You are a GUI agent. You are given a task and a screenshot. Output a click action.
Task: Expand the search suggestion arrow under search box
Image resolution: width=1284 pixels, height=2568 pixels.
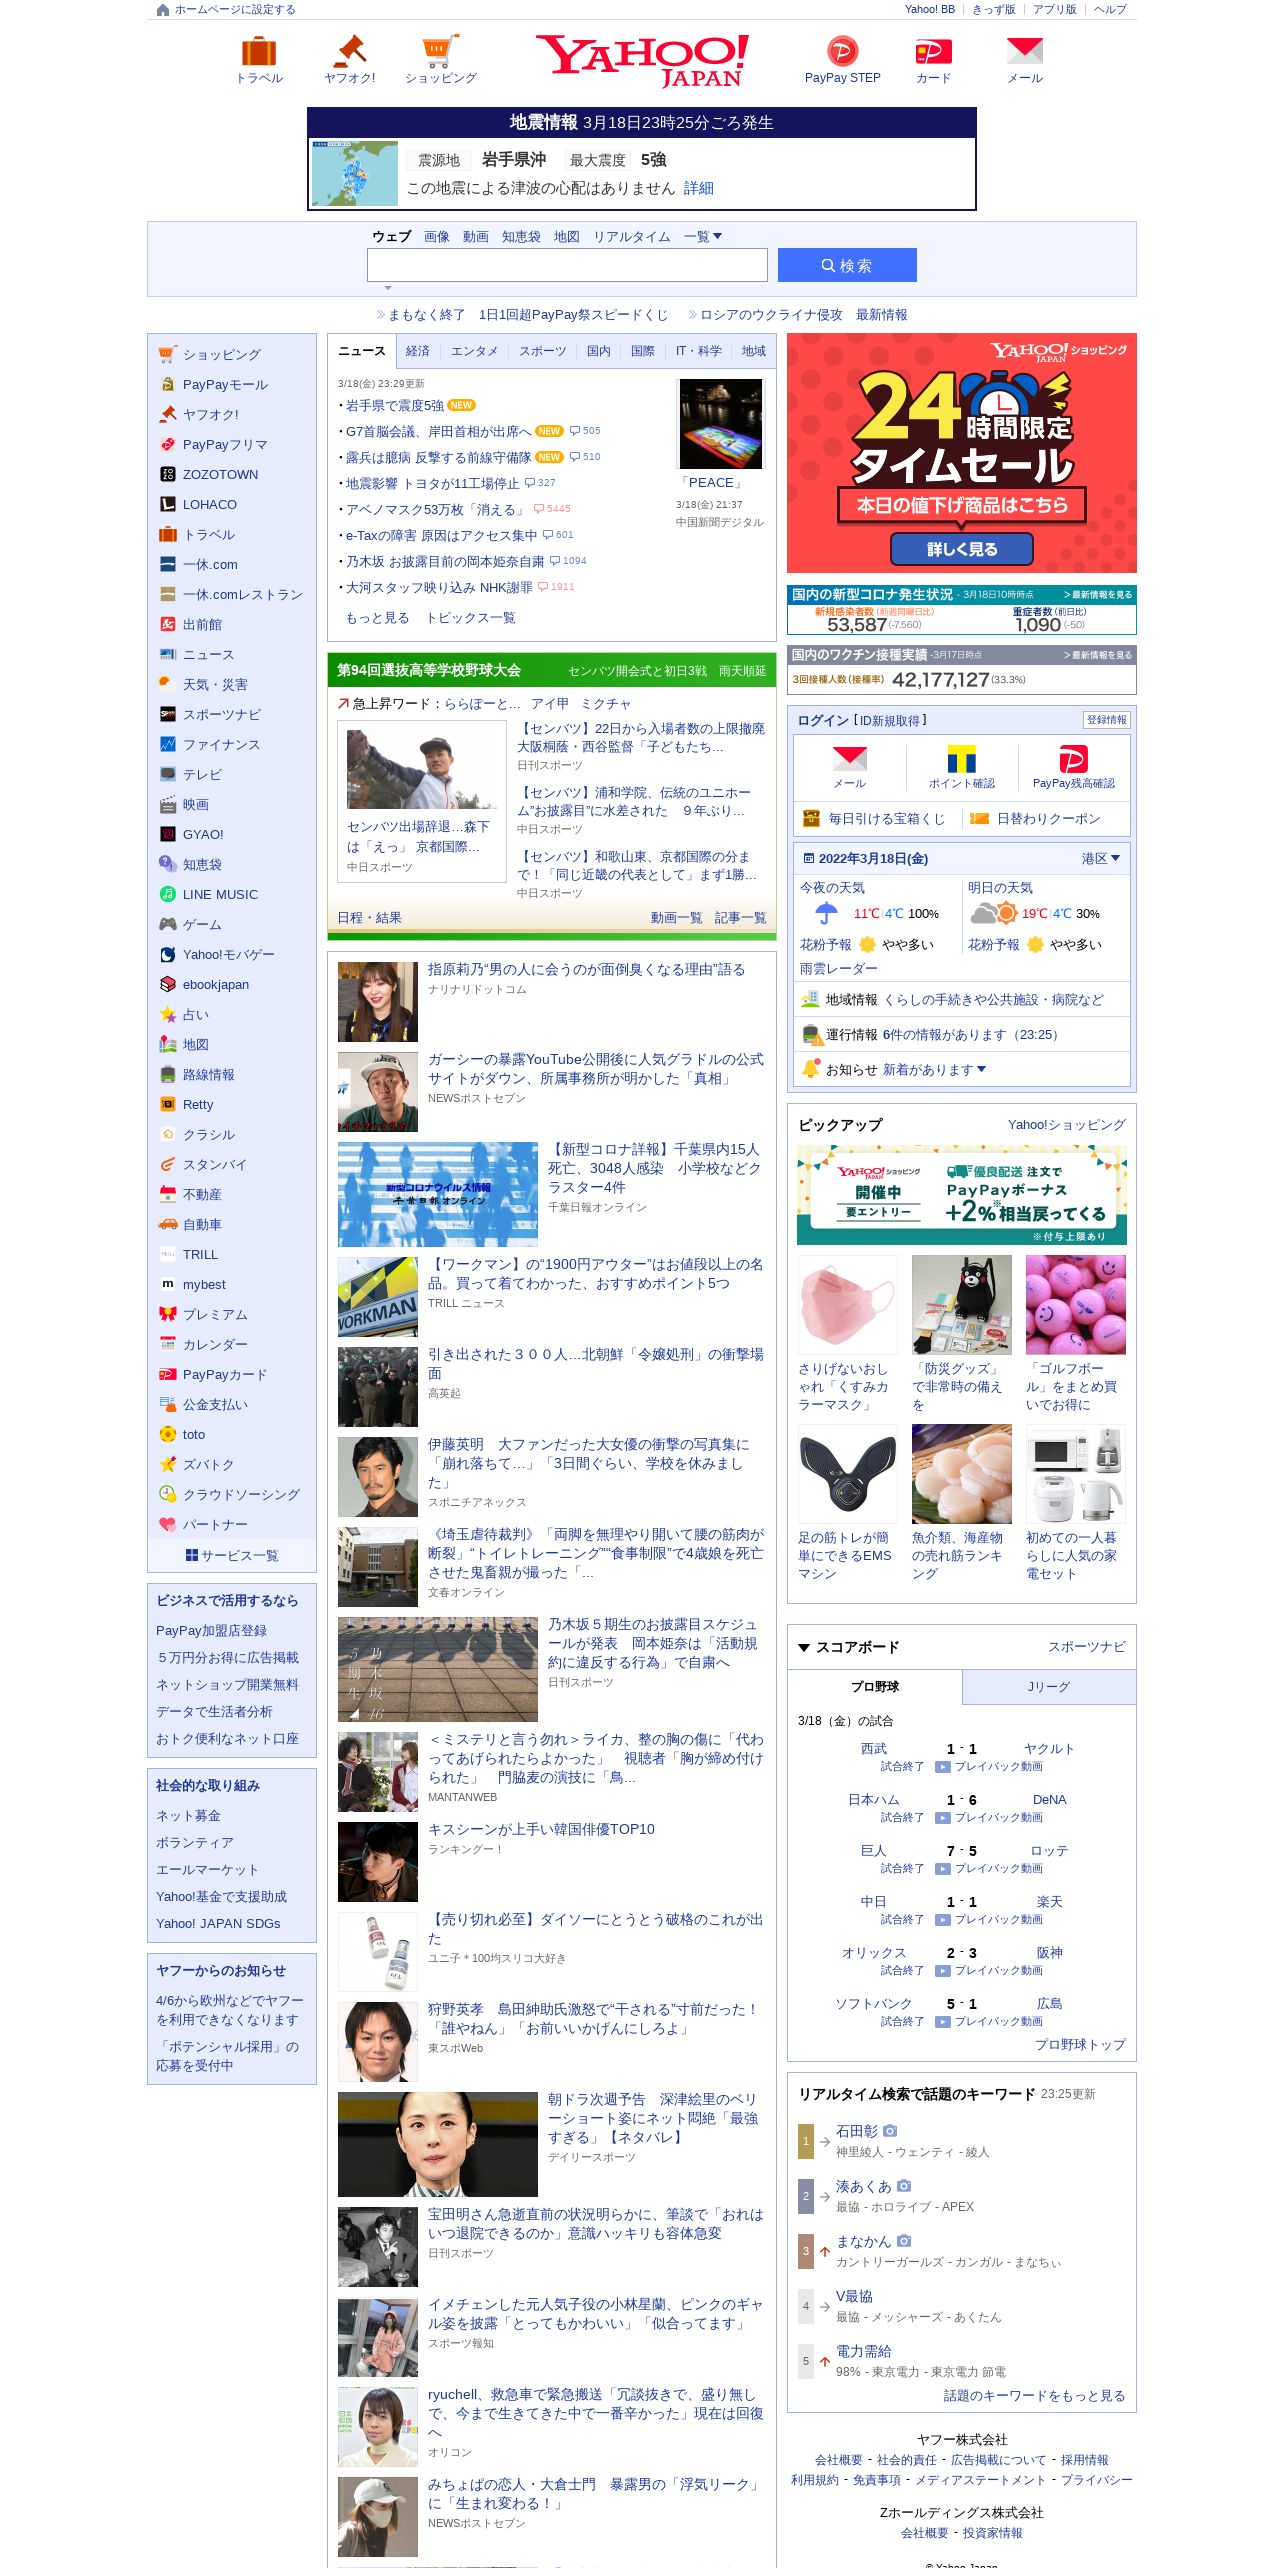(388, 288)
